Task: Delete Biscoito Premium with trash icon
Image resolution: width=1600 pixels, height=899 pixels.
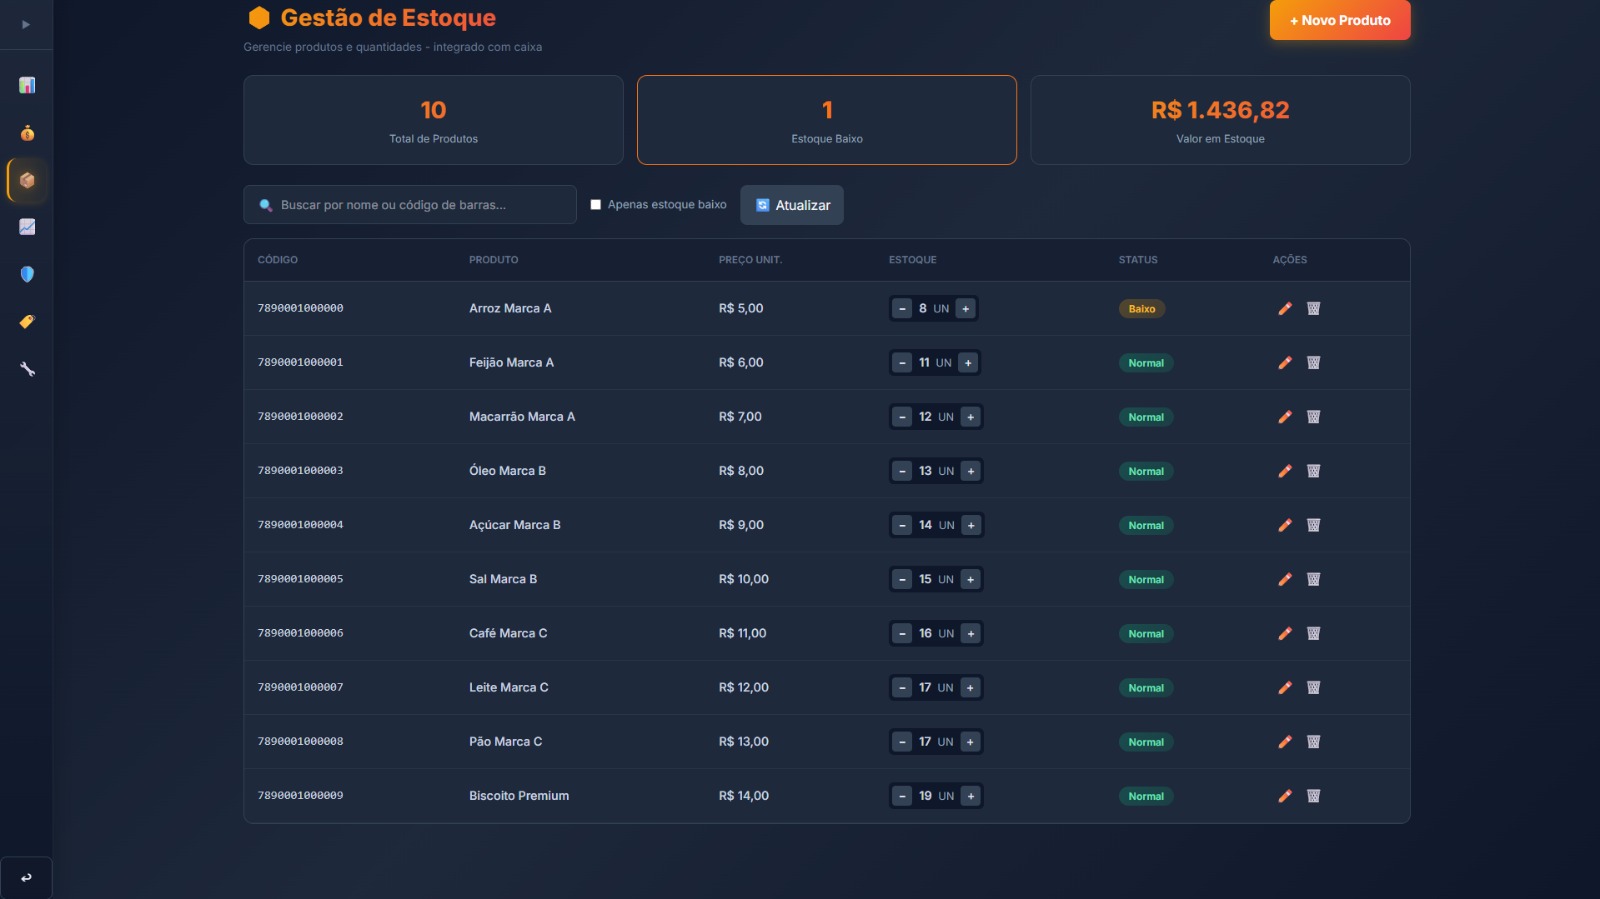Action: pyautogui.click(x=1314, y=796)
